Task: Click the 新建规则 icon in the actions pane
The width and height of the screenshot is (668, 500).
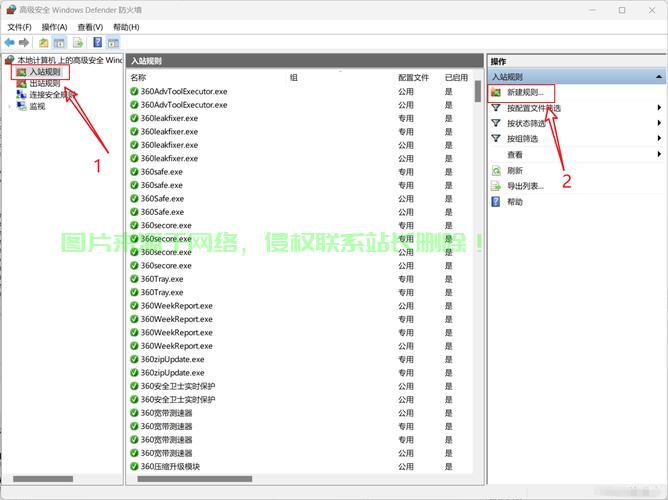Action: pos(496,92)
